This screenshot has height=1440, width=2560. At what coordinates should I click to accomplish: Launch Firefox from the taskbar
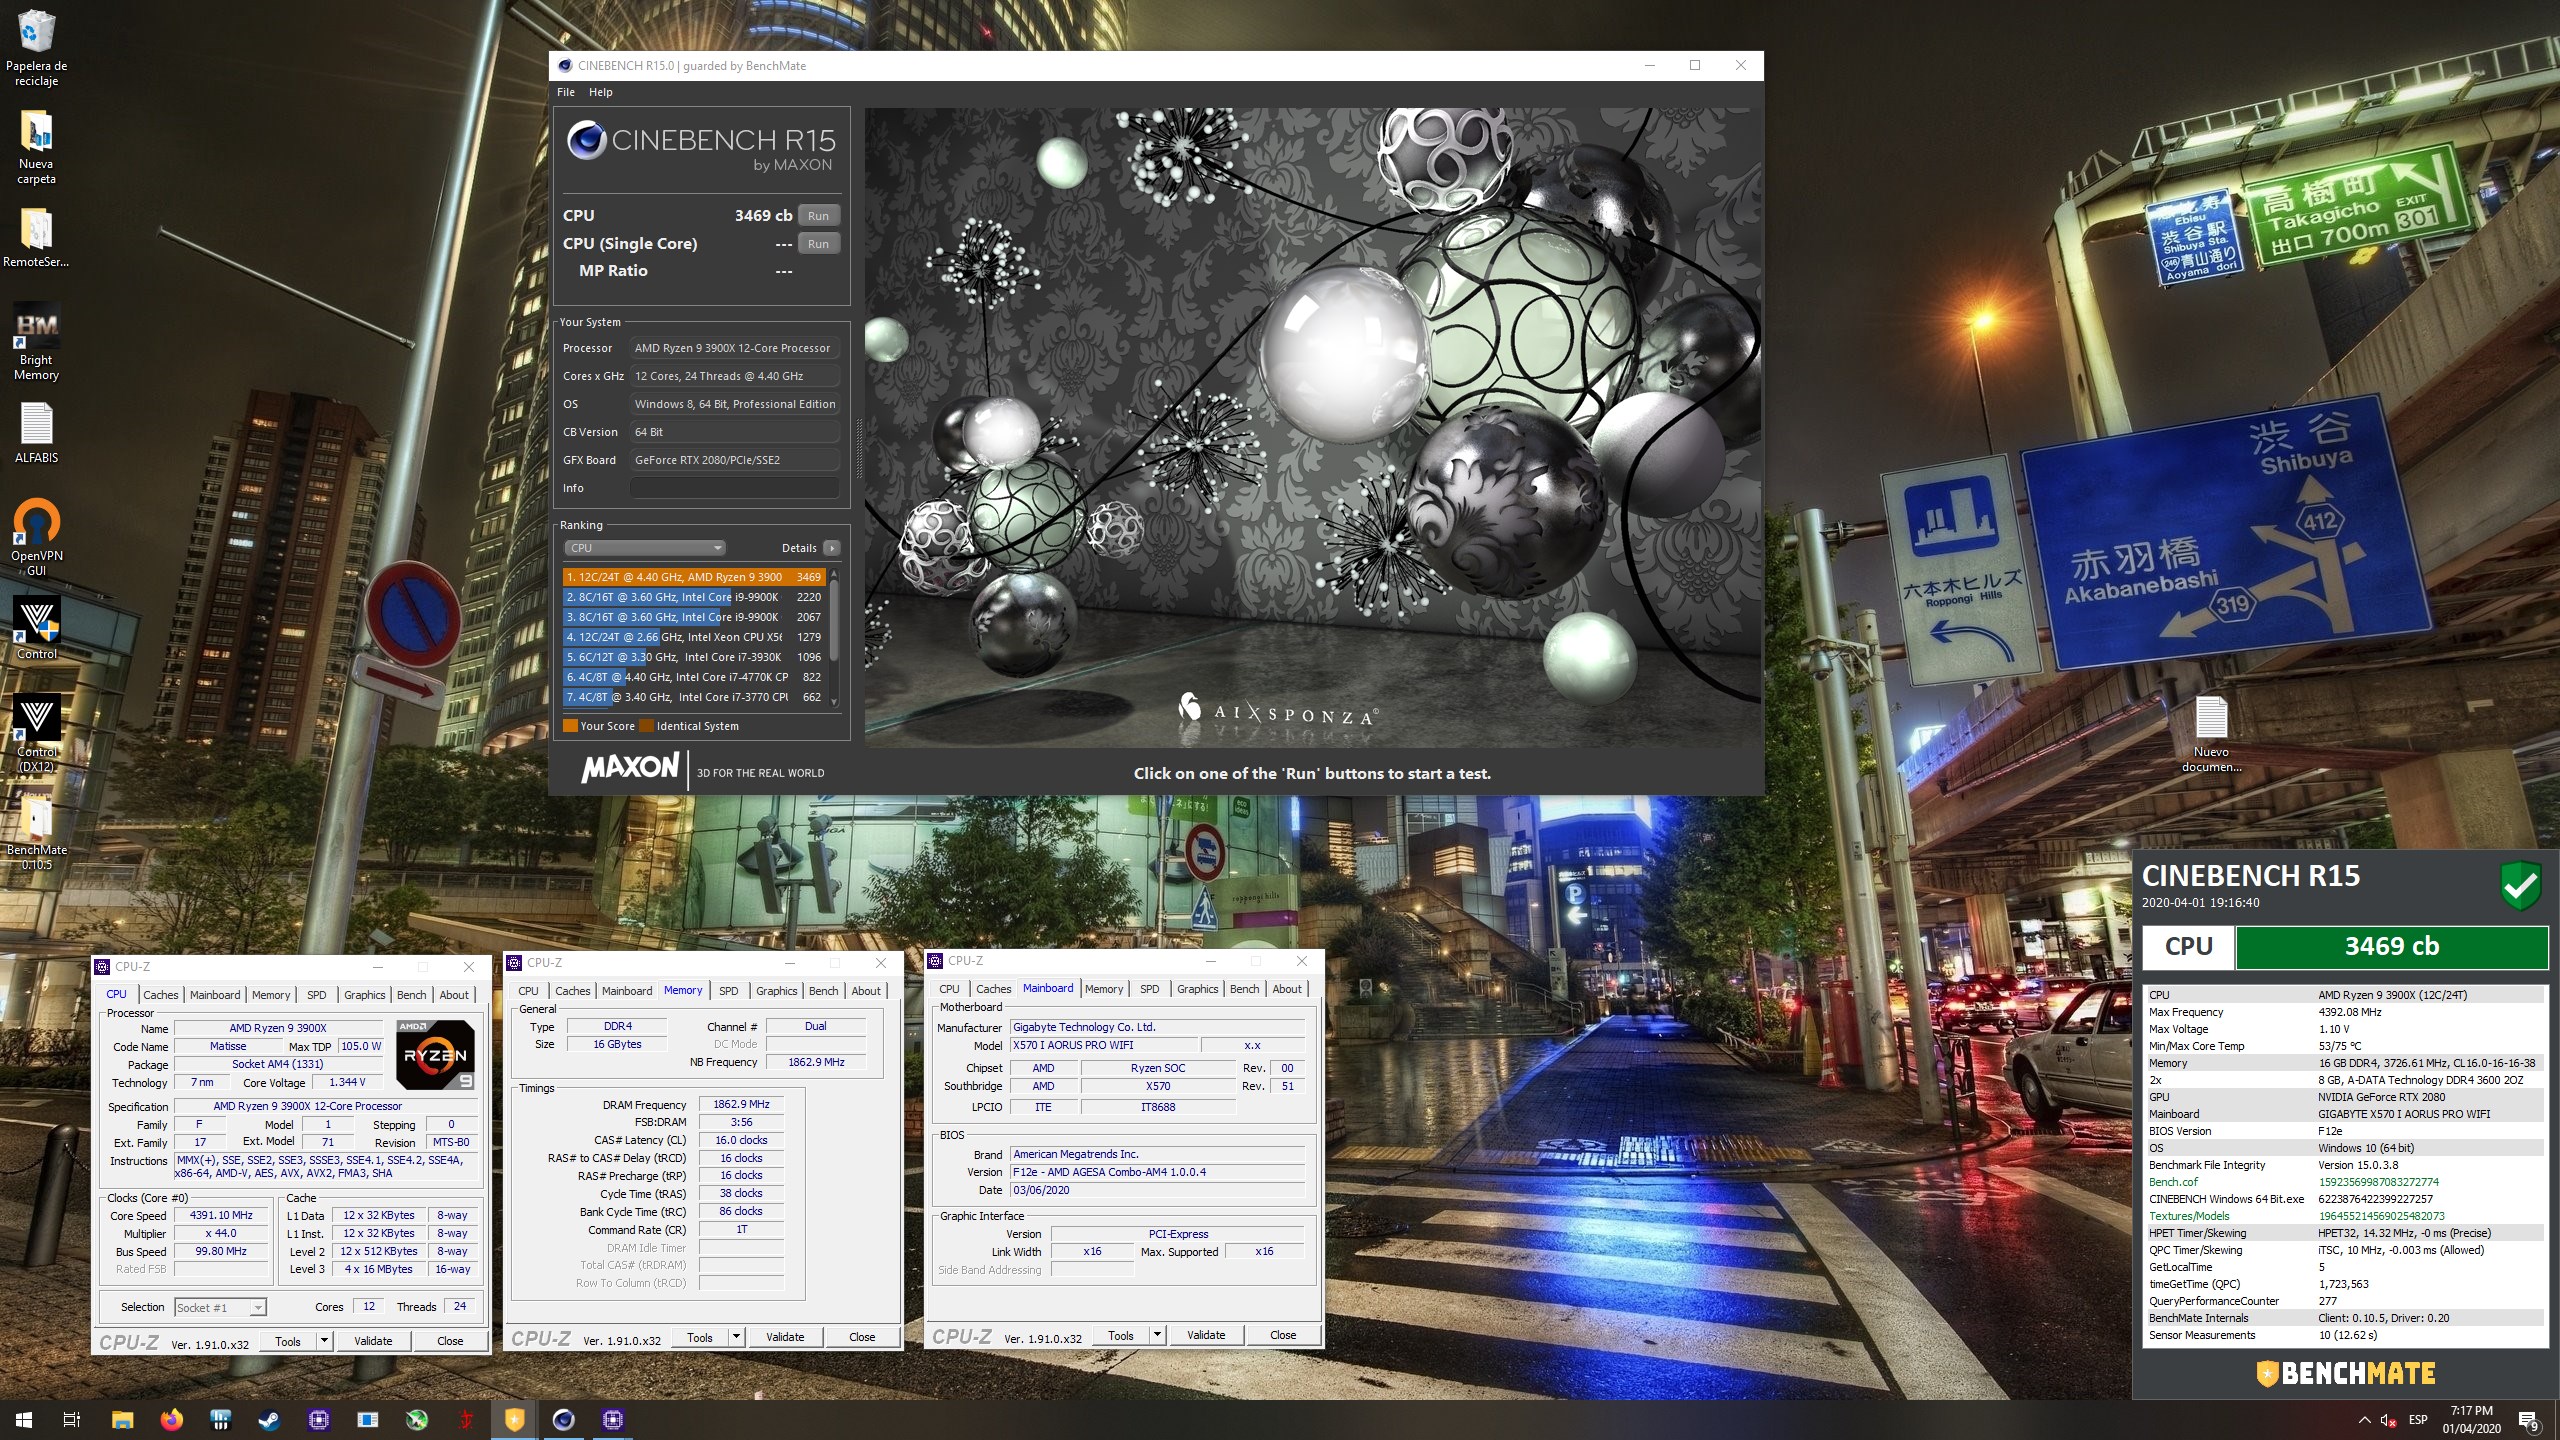[171, 1419]
